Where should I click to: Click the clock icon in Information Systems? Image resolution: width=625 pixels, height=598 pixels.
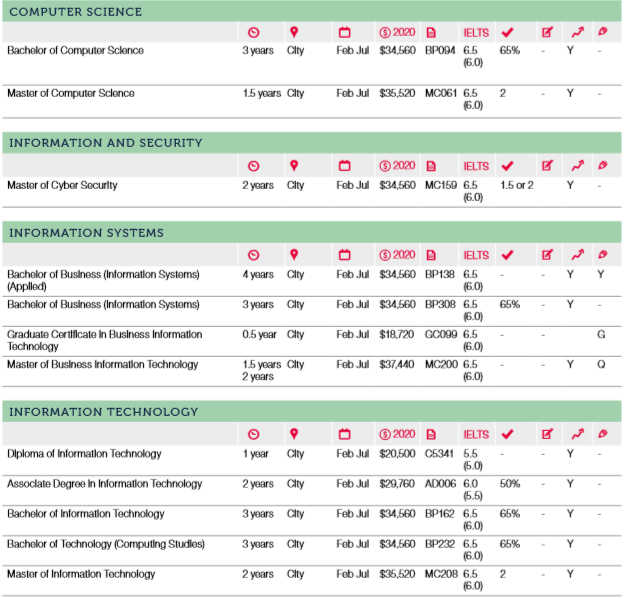[x=253, y=255]
